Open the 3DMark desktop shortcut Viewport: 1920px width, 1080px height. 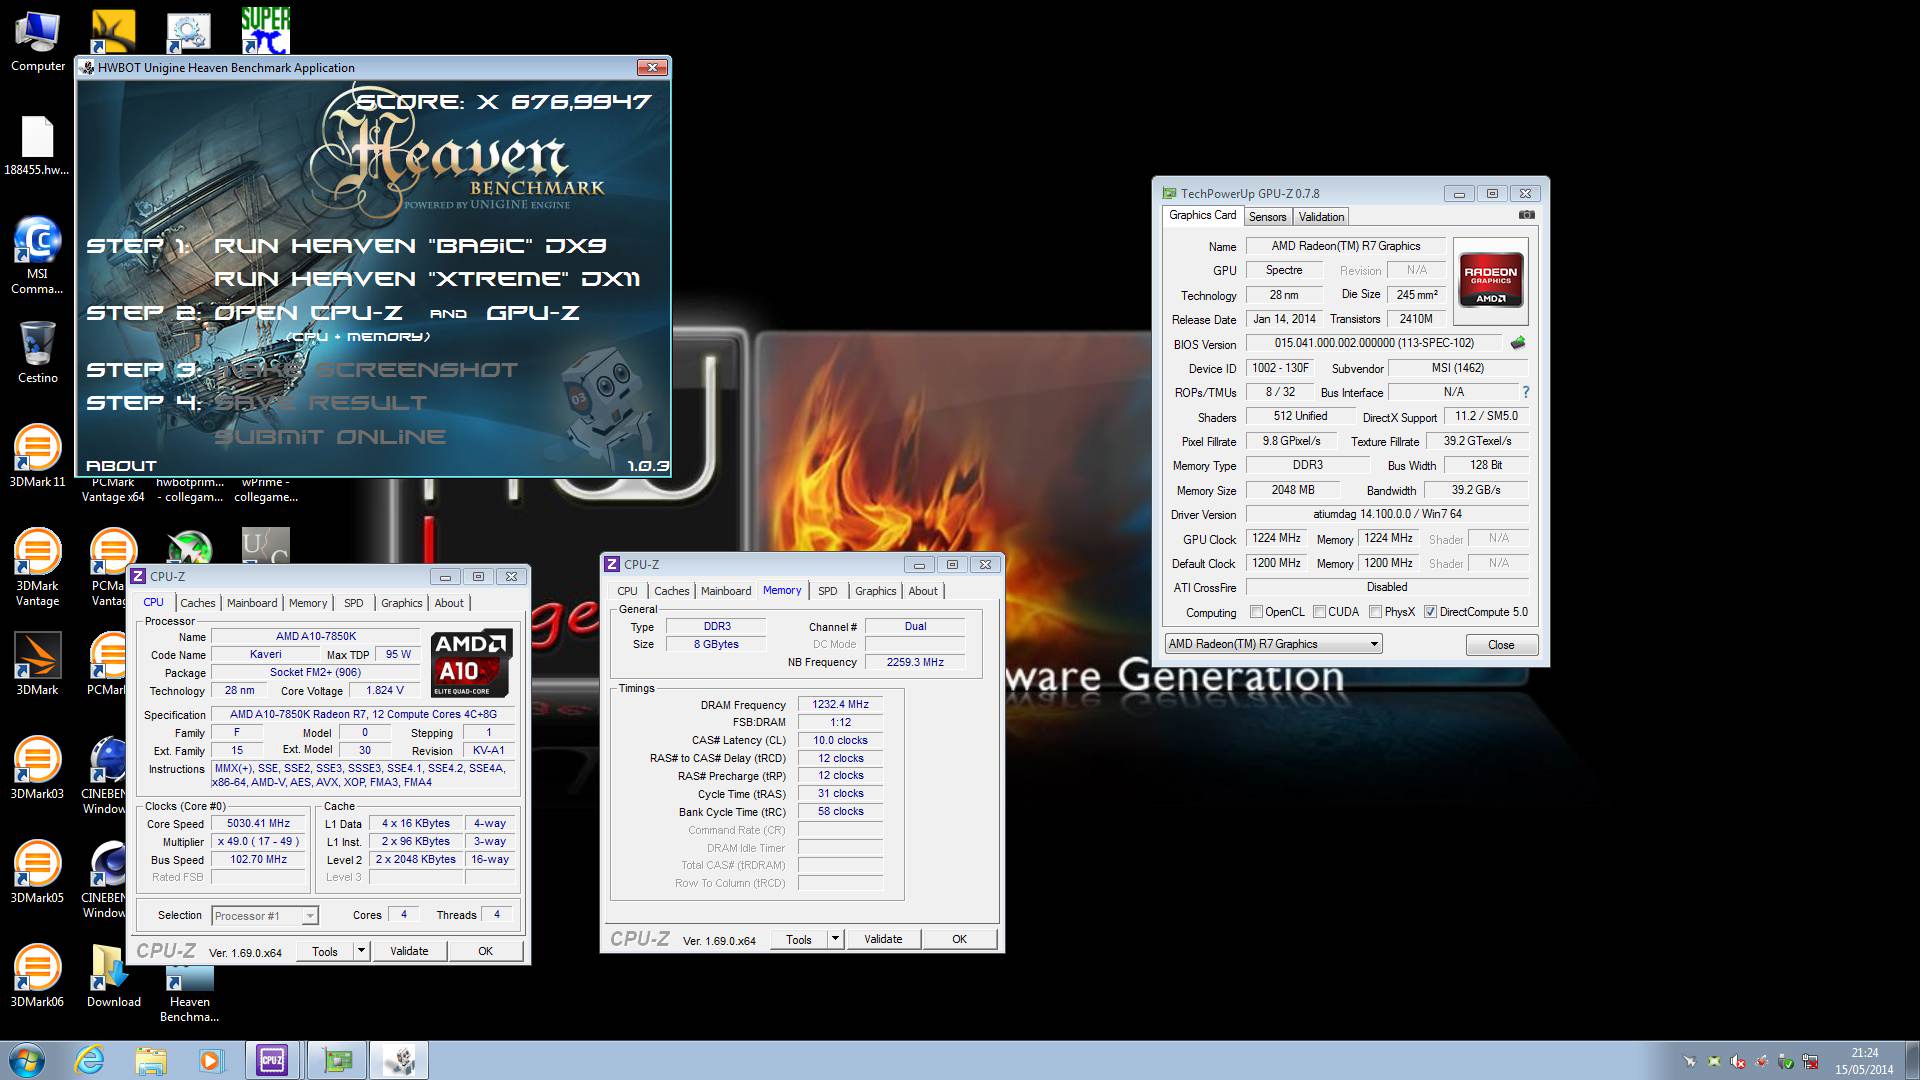click(37, 664)
